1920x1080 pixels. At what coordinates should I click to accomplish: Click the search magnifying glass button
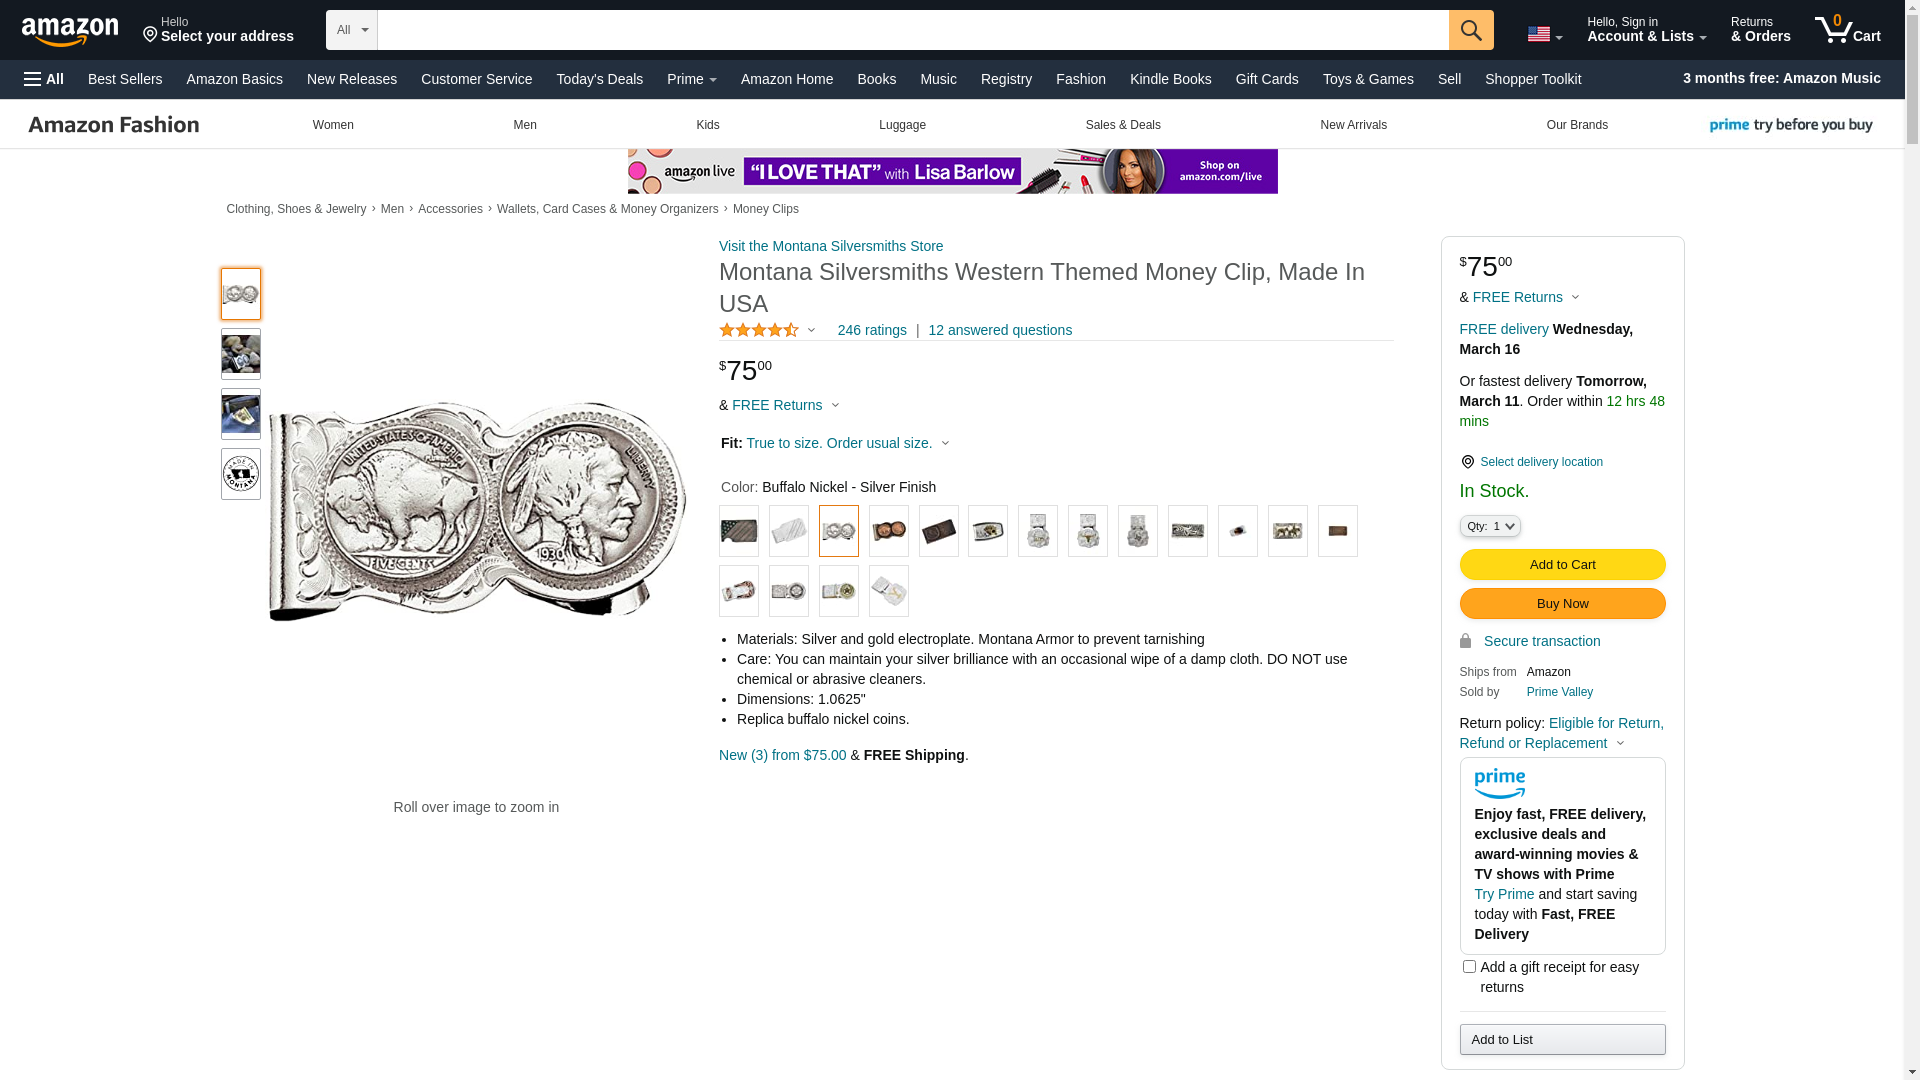[1470, 30]
